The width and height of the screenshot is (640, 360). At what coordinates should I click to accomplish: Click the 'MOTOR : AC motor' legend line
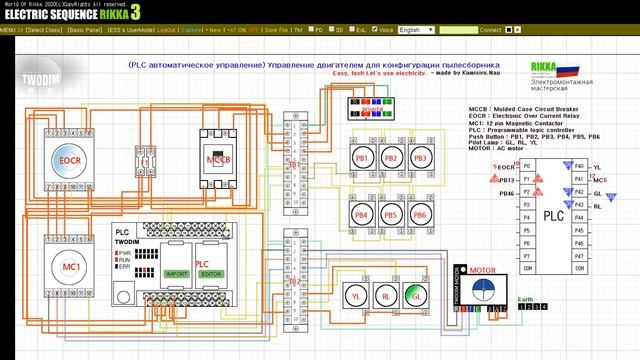click(496, 148)
